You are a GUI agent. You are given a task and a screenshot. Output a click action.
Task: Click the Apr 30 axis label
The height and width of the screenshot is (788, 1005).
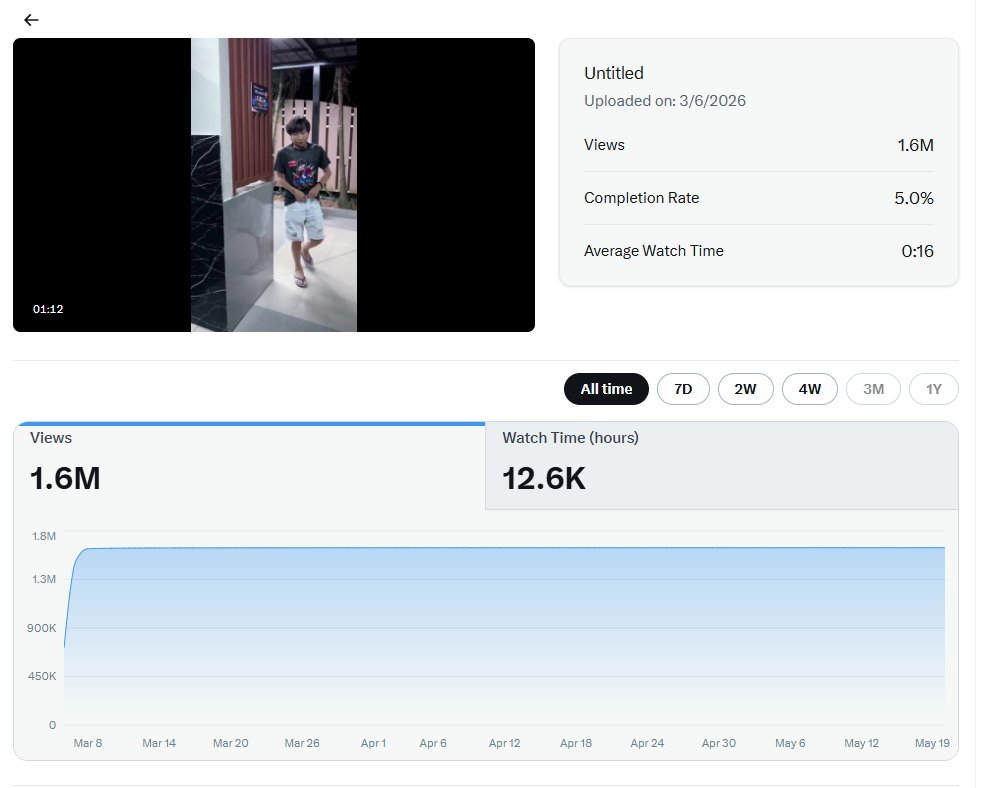(718, 743)
